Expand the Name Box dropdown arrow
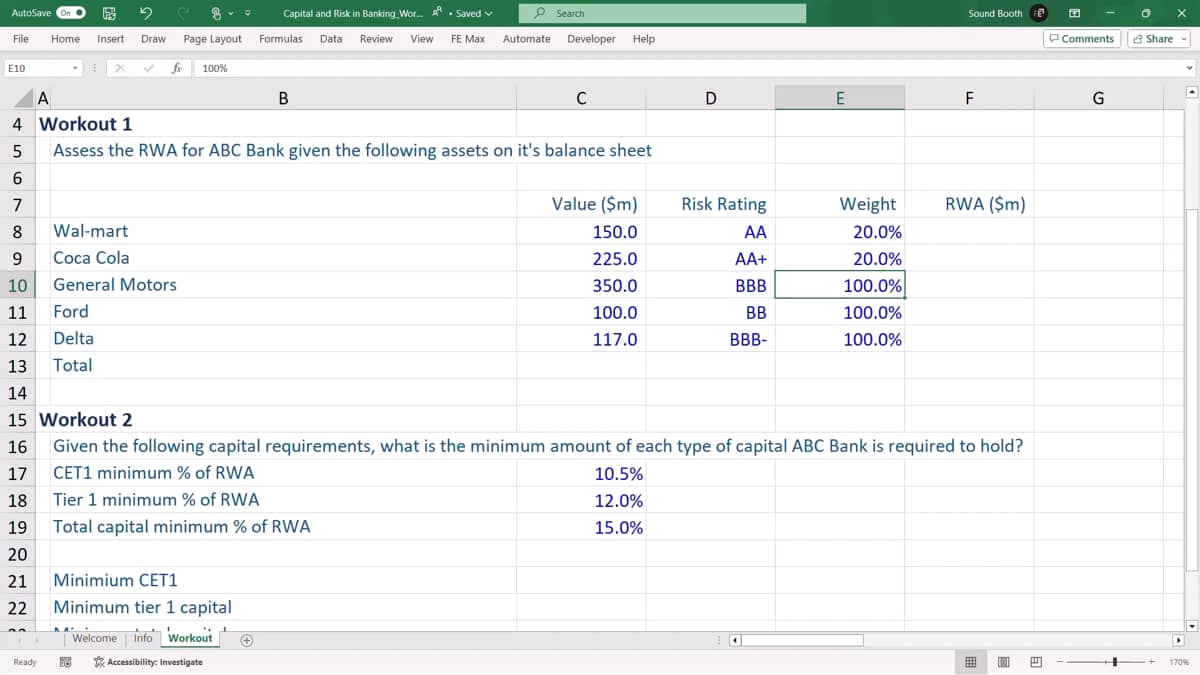Viewport: 1200px width, 675px height. tap(76, 68)
